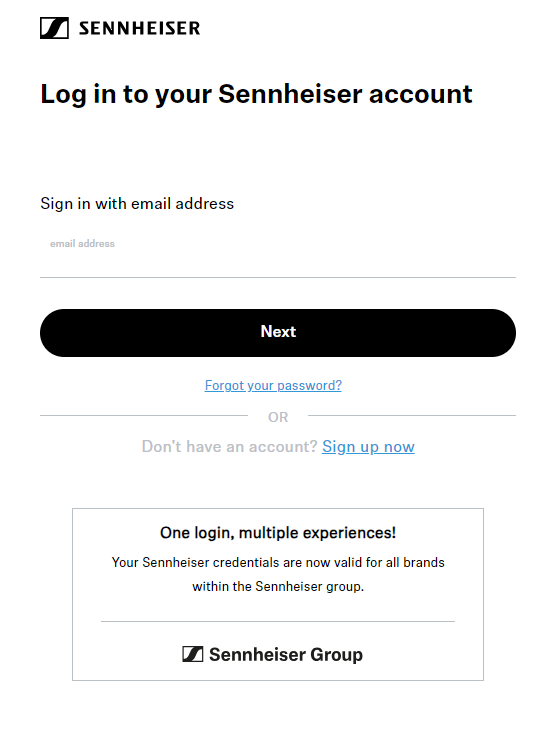Click the underline beneath the email field
This screenshot has width=558, height=731.
pos(278,277)
